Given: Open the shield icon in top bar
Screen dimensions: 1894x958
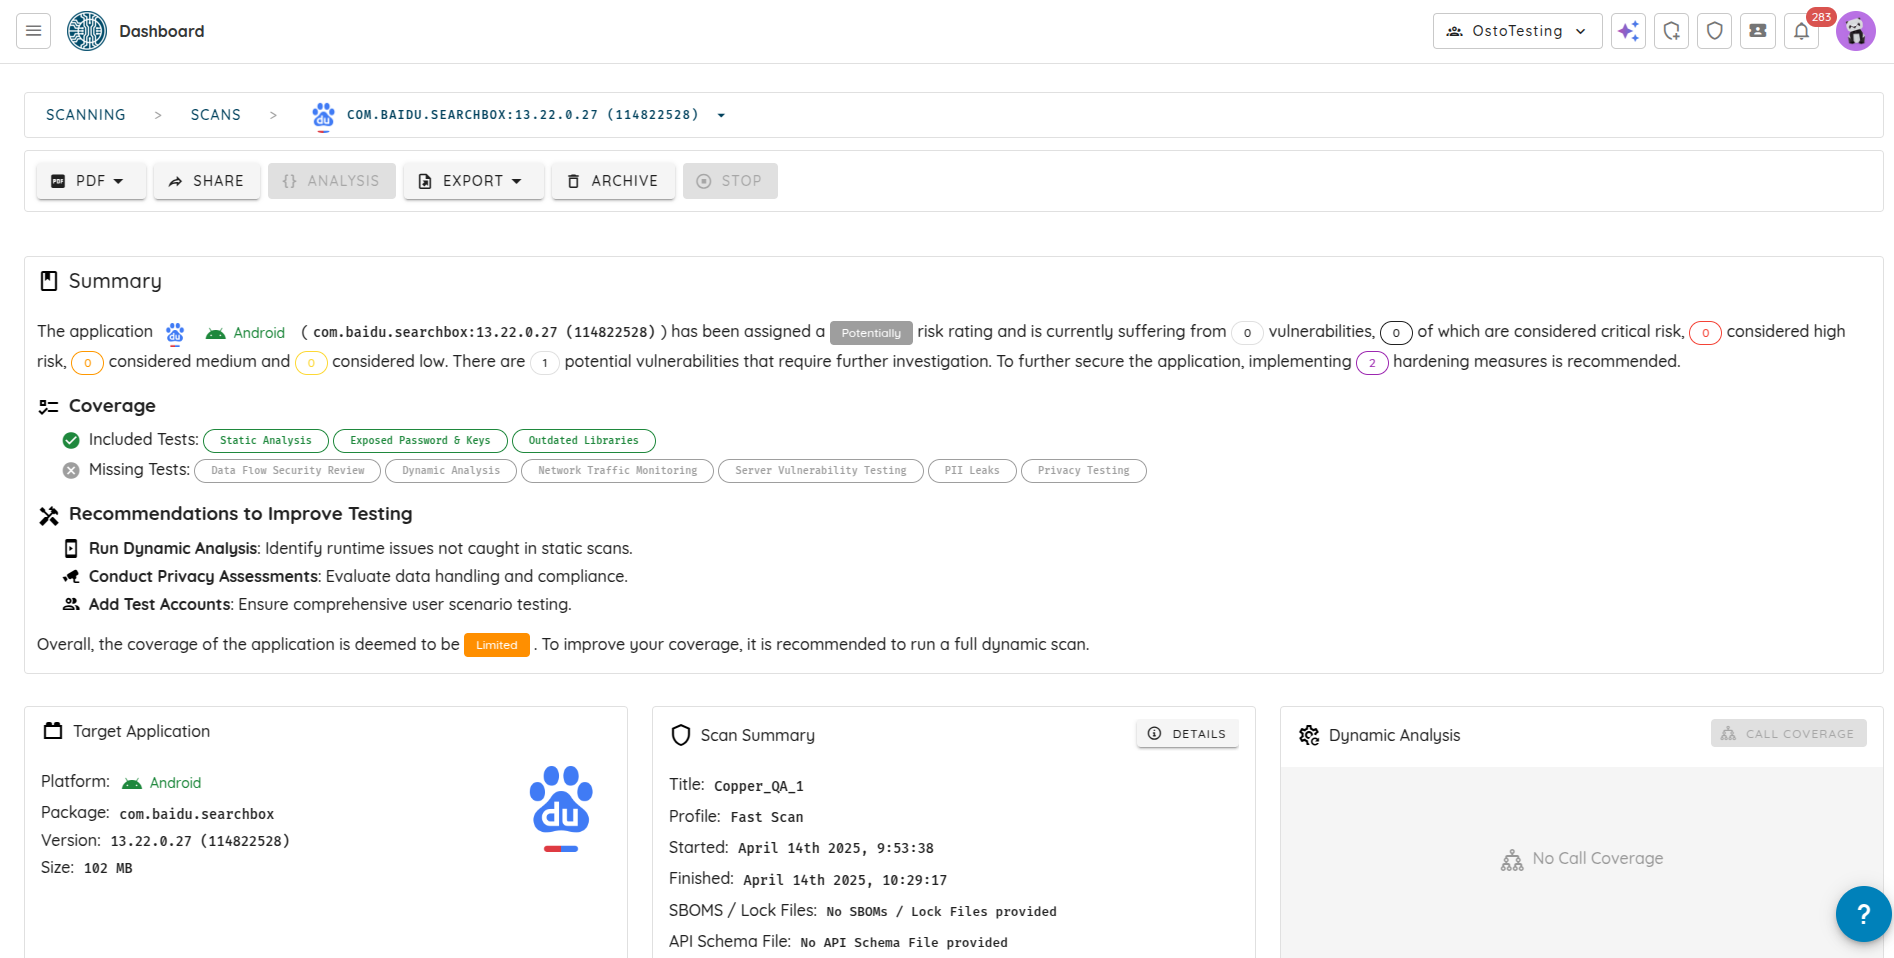Looking at the screenshot, I should (1714, 31).
